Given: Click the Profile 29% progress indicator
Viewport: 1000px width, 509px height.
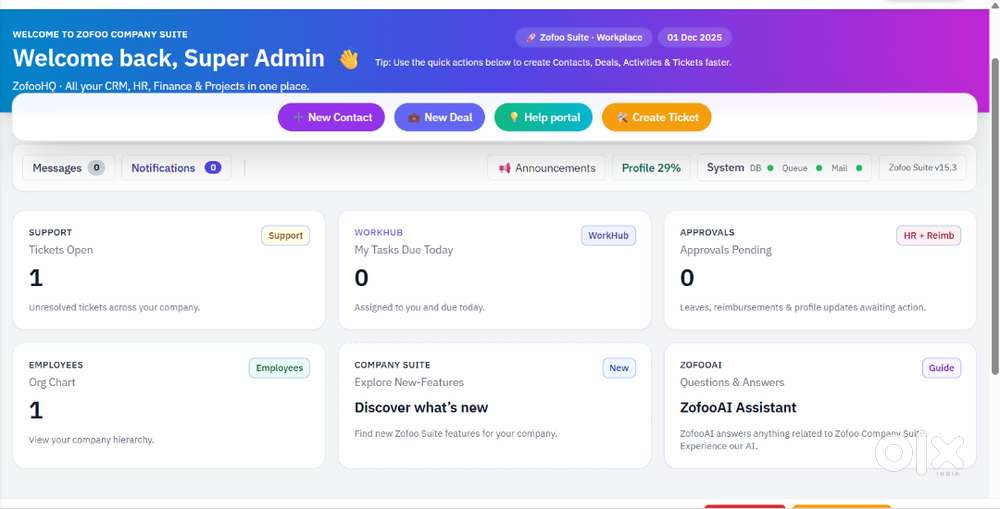Looking at the screenshot, I should coord(651,168).
